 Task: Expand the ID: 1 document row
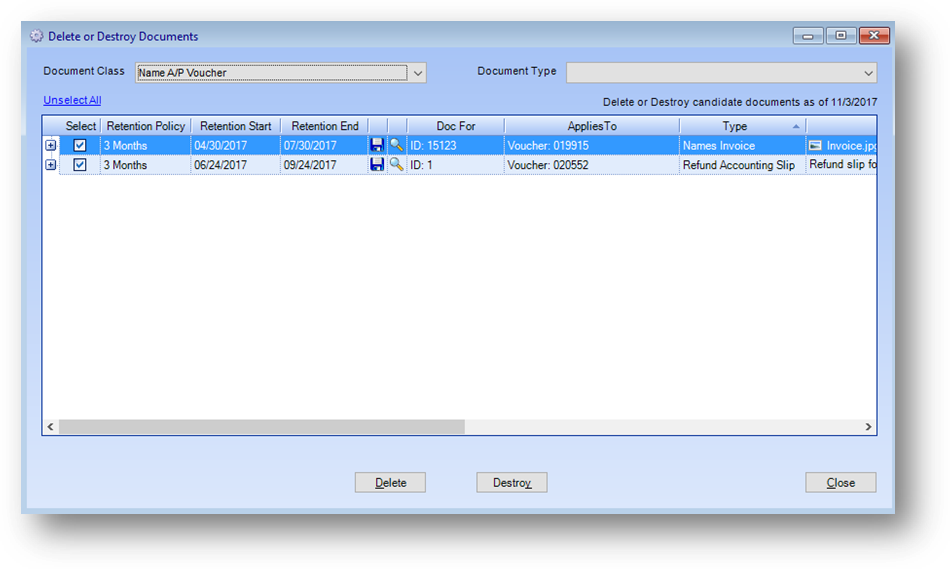point(51,165)
